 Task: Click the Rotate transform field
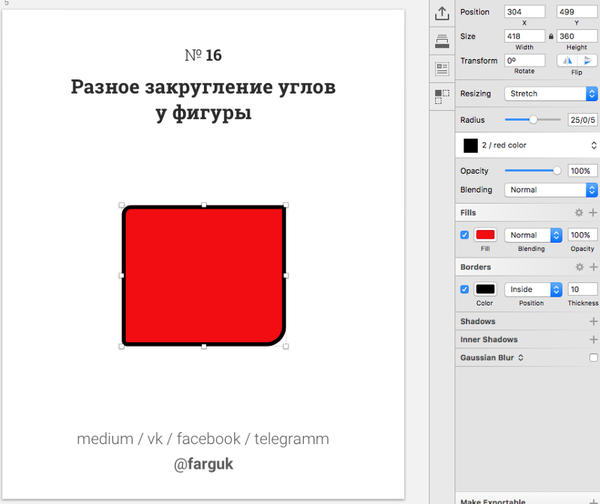point(525,60)
